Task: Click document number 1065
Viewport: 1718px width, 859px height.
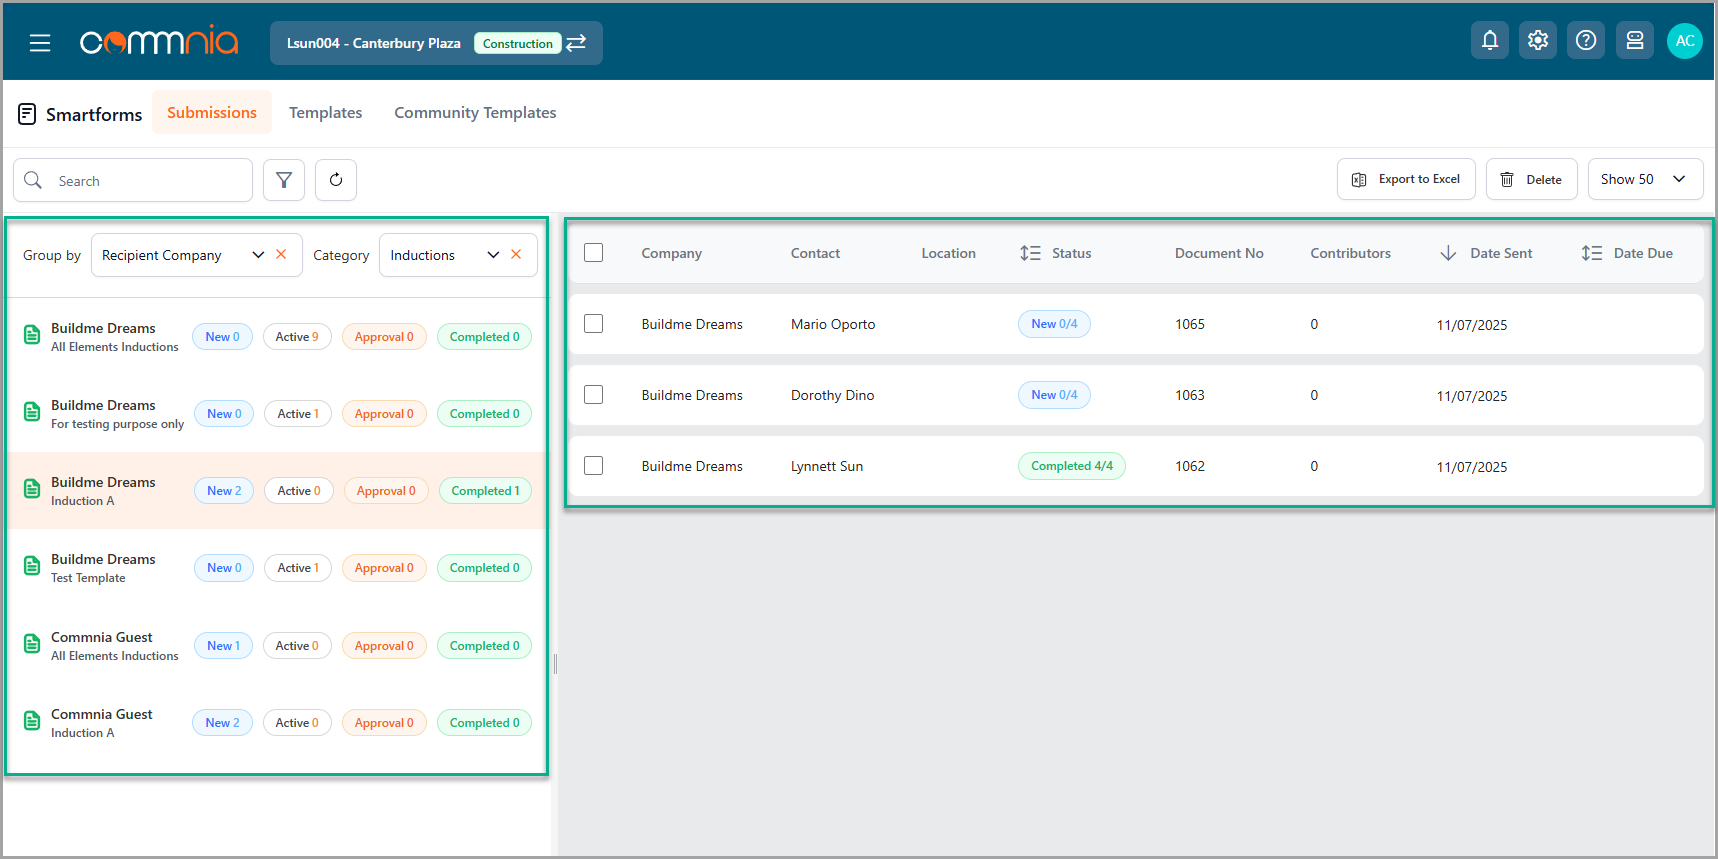Action: tap(1190, 324)
